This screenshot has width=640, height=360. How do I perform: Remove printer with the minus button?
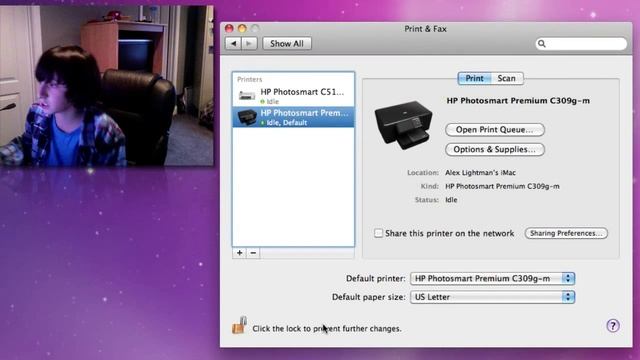tap(253, 253)
